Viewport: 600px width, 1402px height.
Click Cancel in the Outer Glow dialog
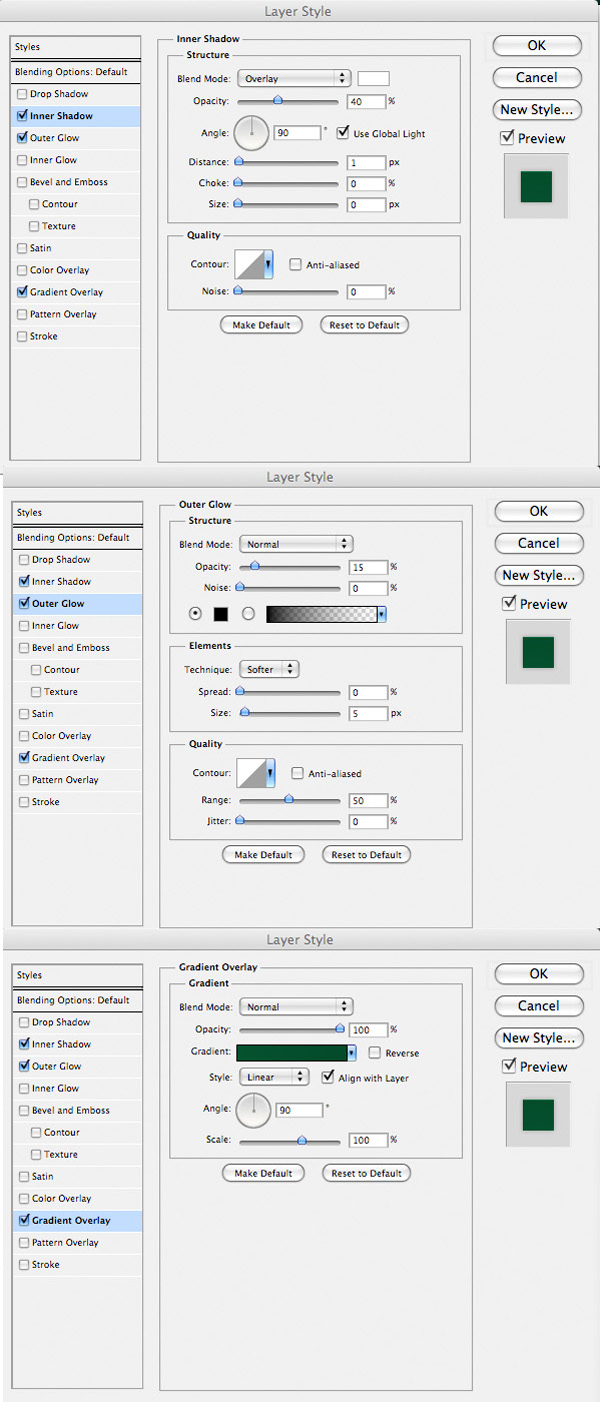(x=538, y=543)
